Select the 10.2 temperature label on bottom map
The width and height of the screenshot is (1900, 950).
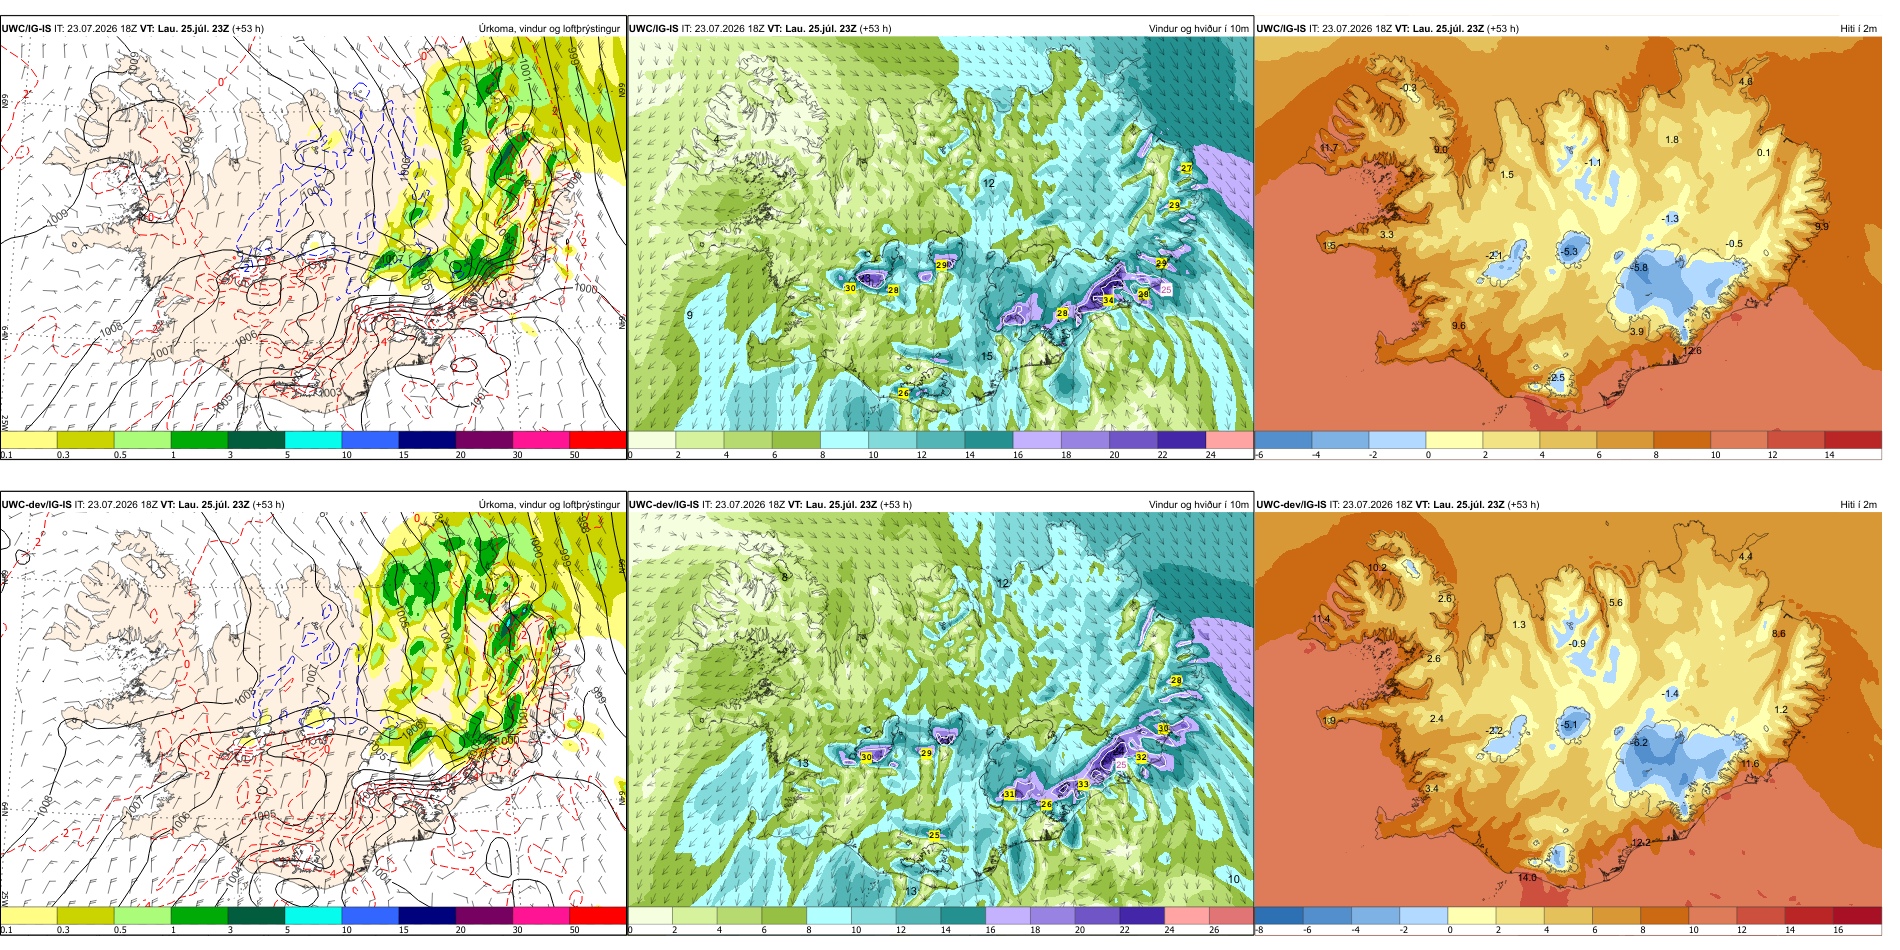point(1377,568)
